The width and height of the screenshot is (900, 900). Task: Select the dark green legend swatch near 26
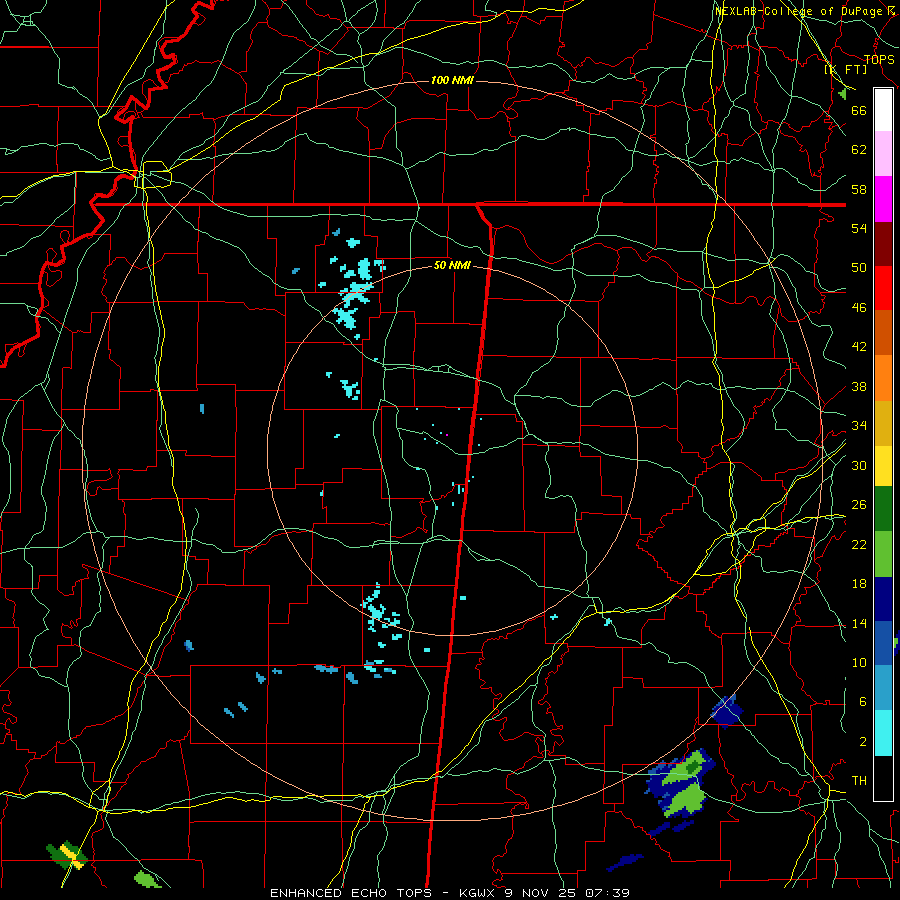pos(883,509)
